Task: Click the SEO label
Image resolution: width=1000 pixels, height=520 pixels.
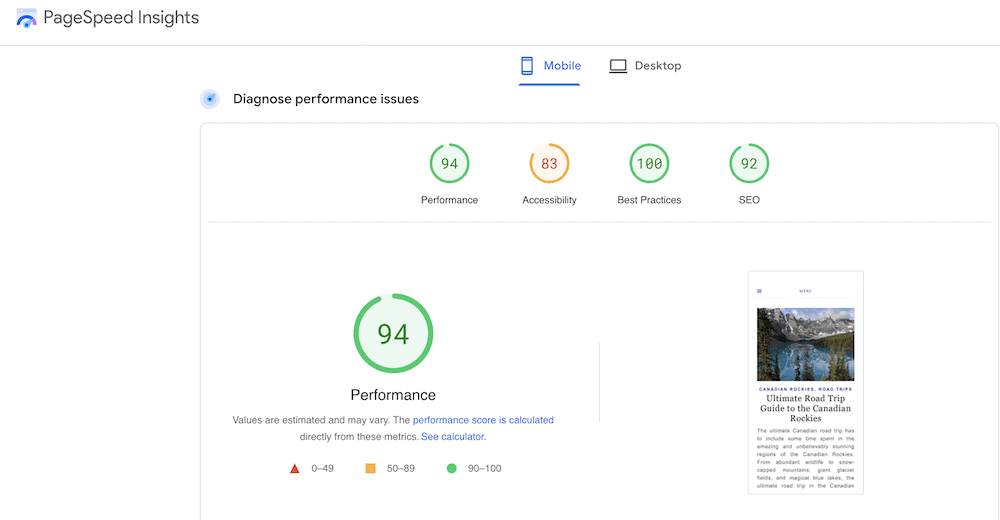Action: pyautogui.click(x=749, y=200)
